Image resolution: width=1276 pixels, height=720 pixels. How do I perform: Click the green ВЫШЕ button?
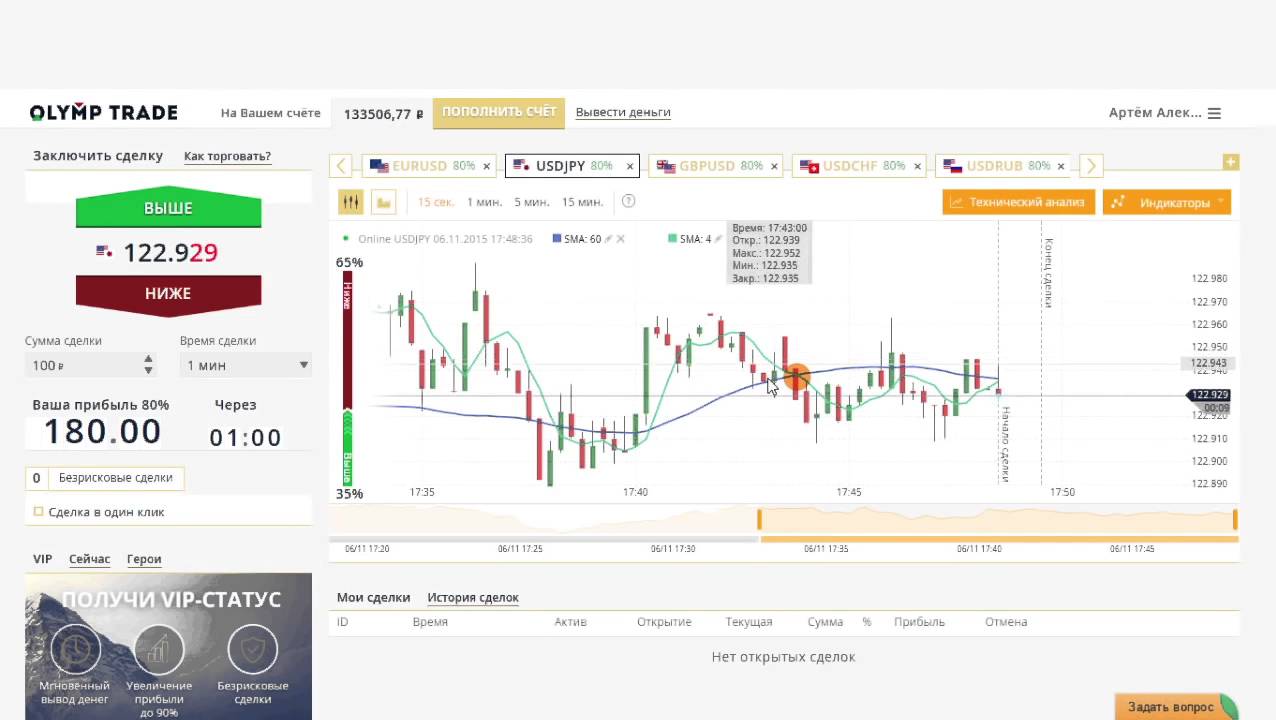168,208
